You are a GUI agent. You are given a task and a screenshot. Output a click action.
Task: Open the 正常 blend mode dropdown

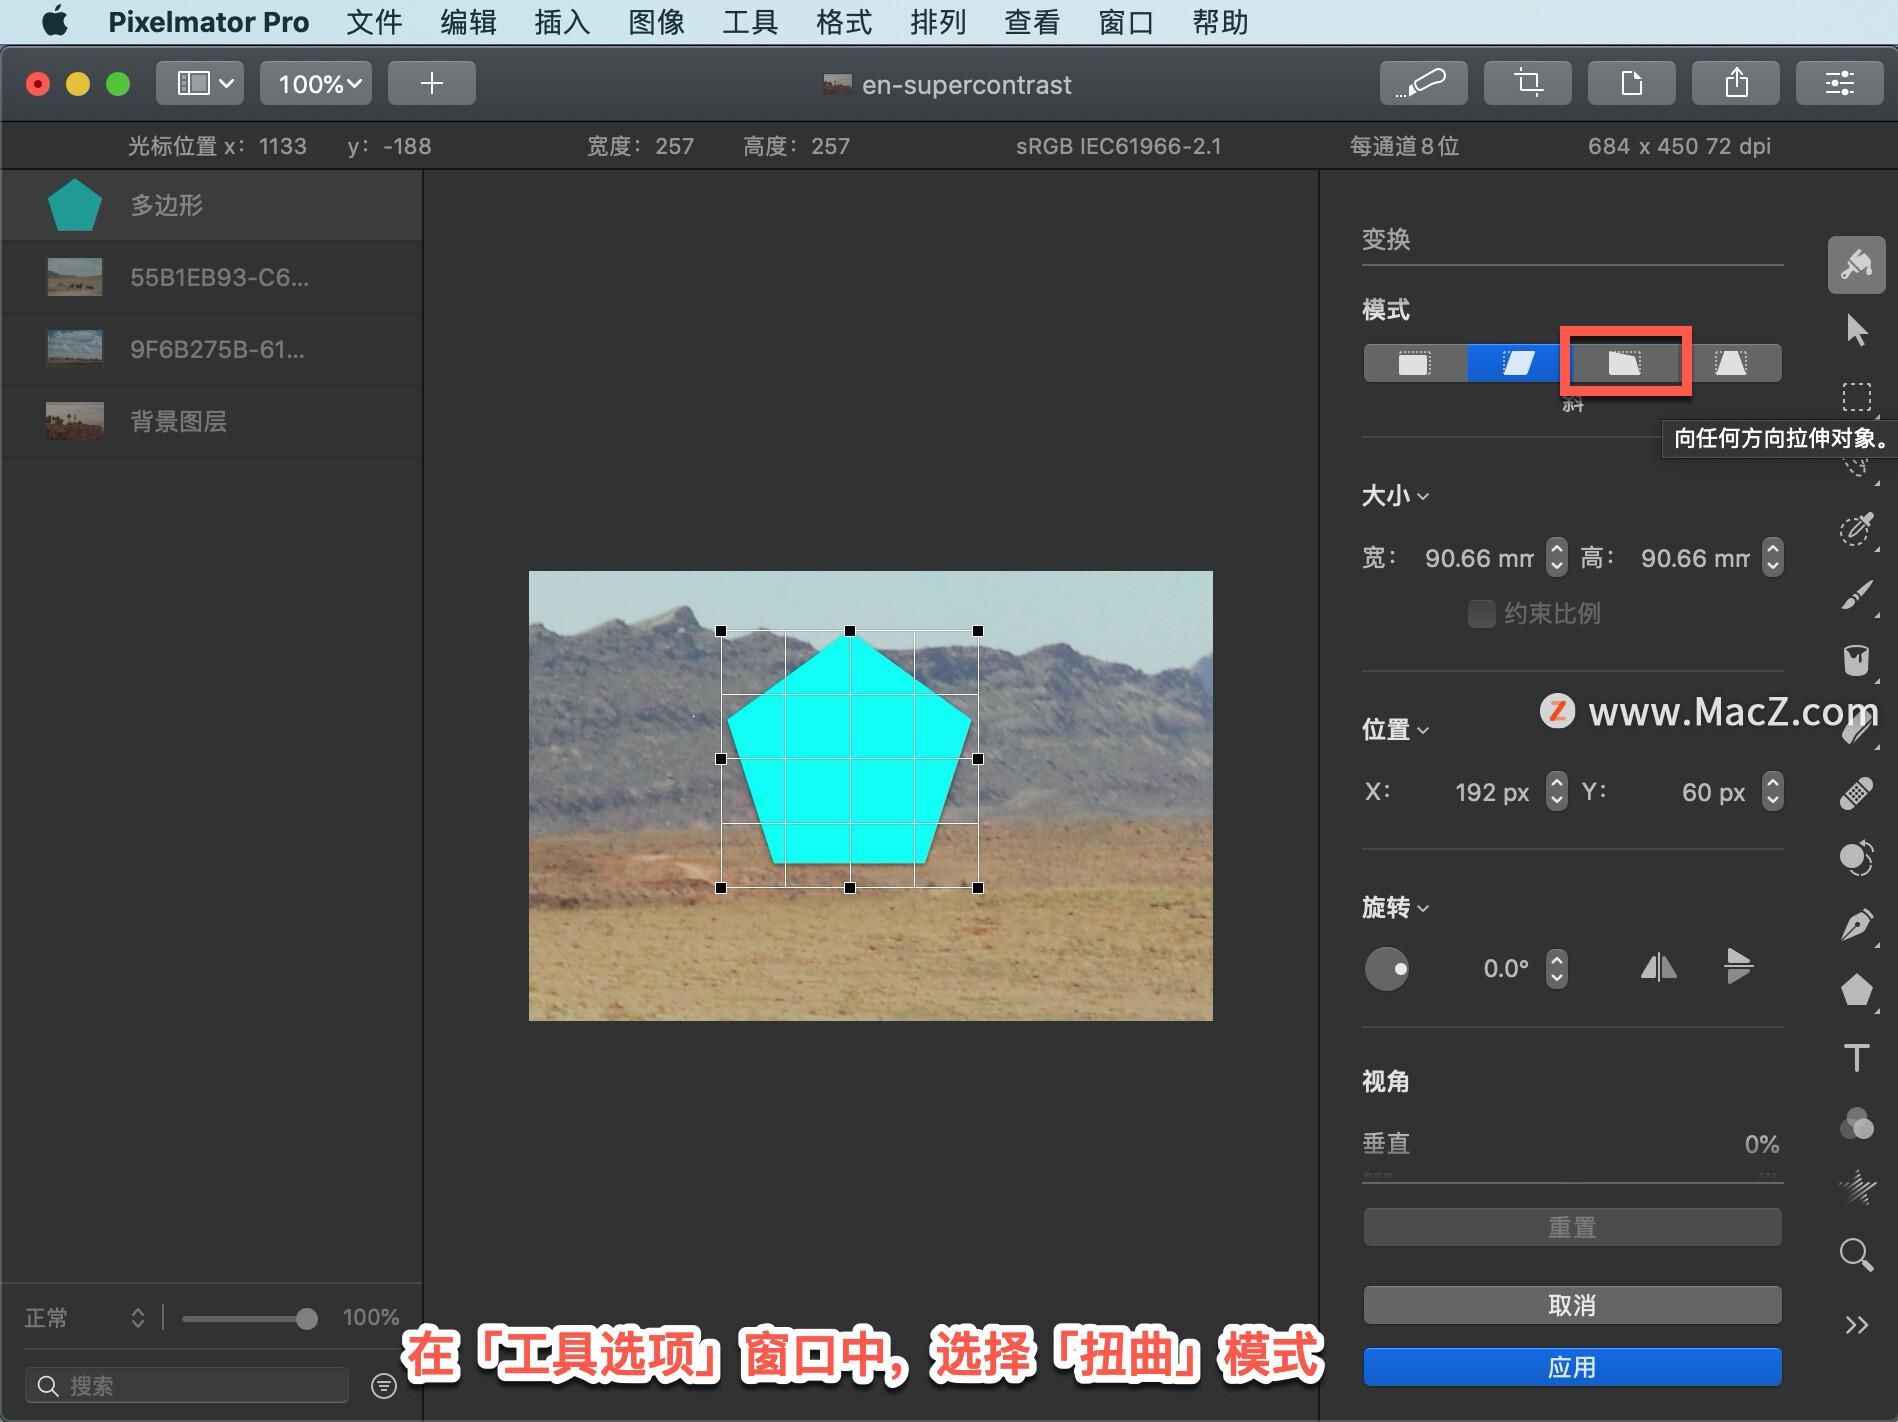tap(85, 1318)
